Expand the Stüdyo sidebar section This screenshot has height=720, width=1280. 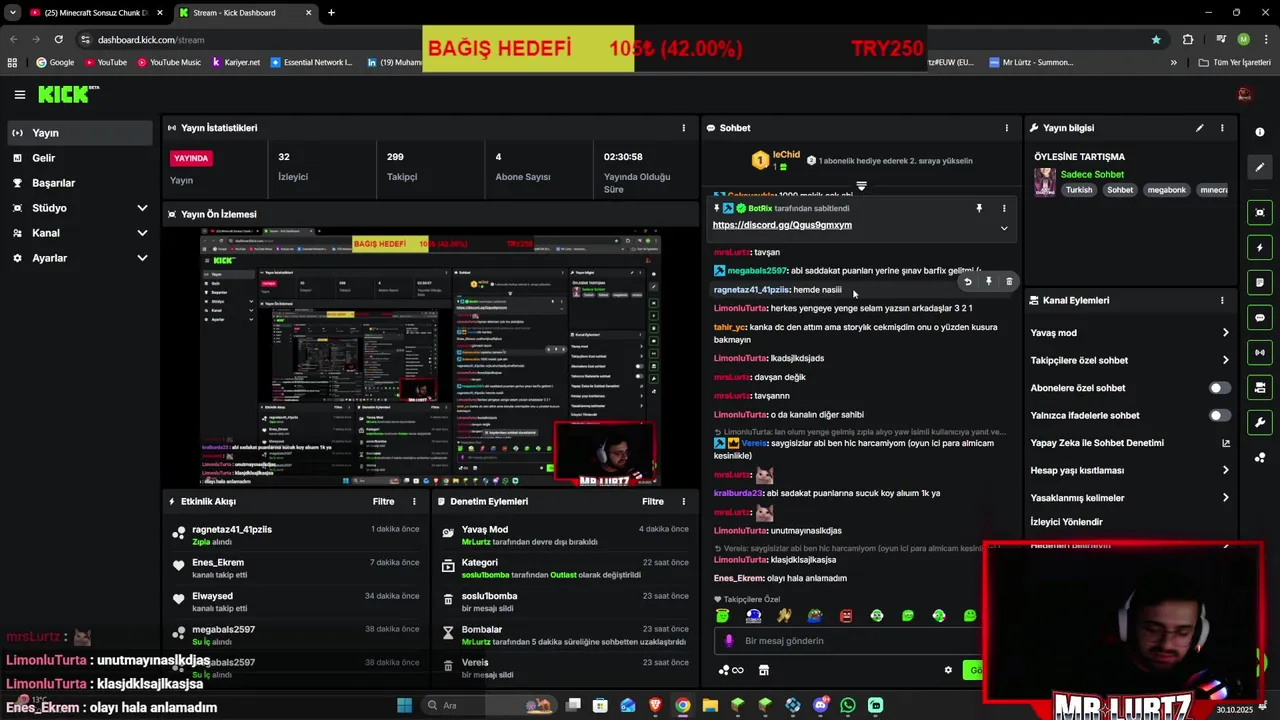80,208
